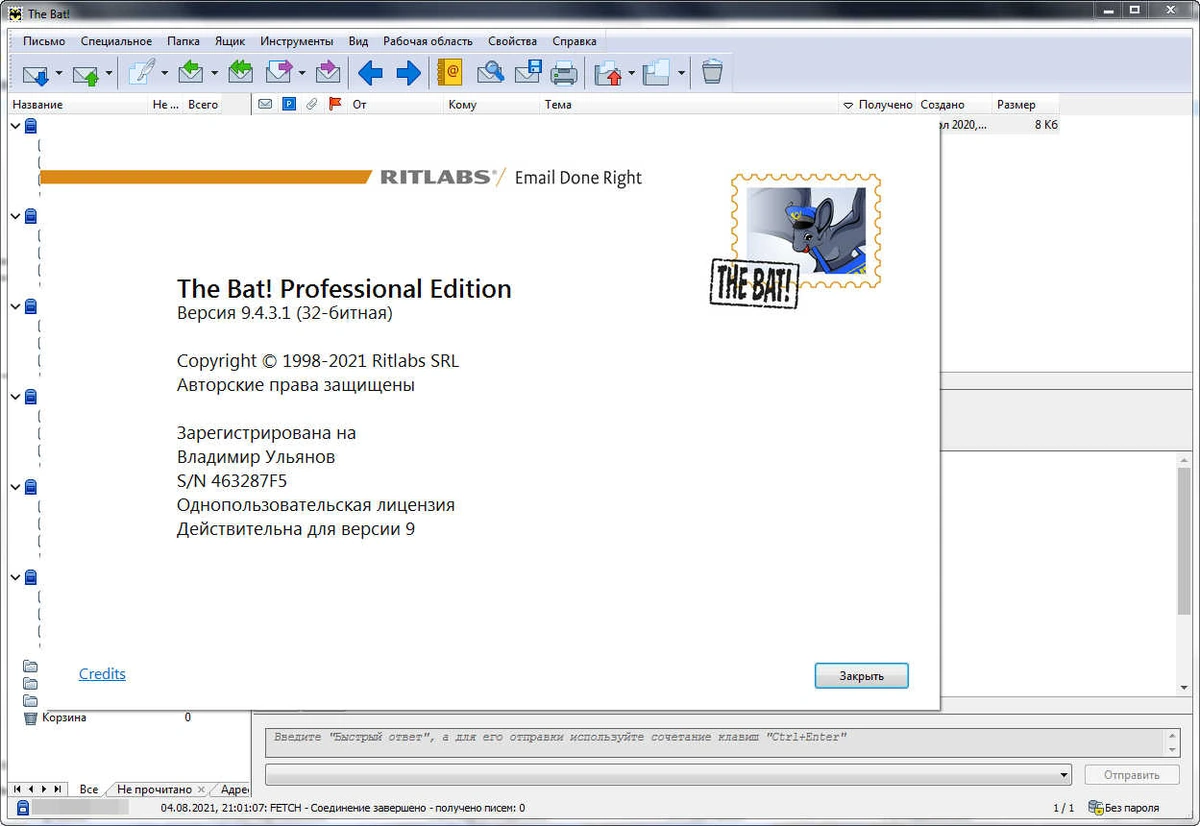Viewport: 1200px width, 826px height.
Task: Open the Рабочая область menu
Action: click(428, 42)
